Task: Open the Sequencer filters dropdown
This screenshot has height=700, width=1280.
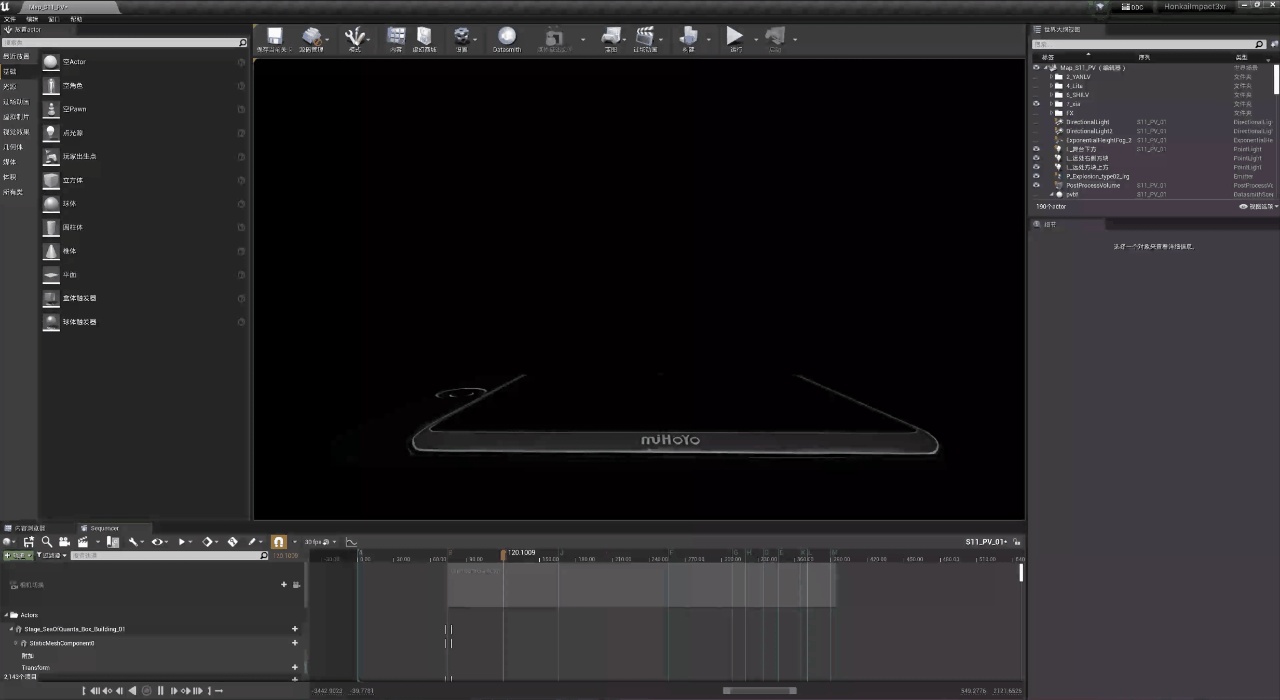Action: (54, 555)
